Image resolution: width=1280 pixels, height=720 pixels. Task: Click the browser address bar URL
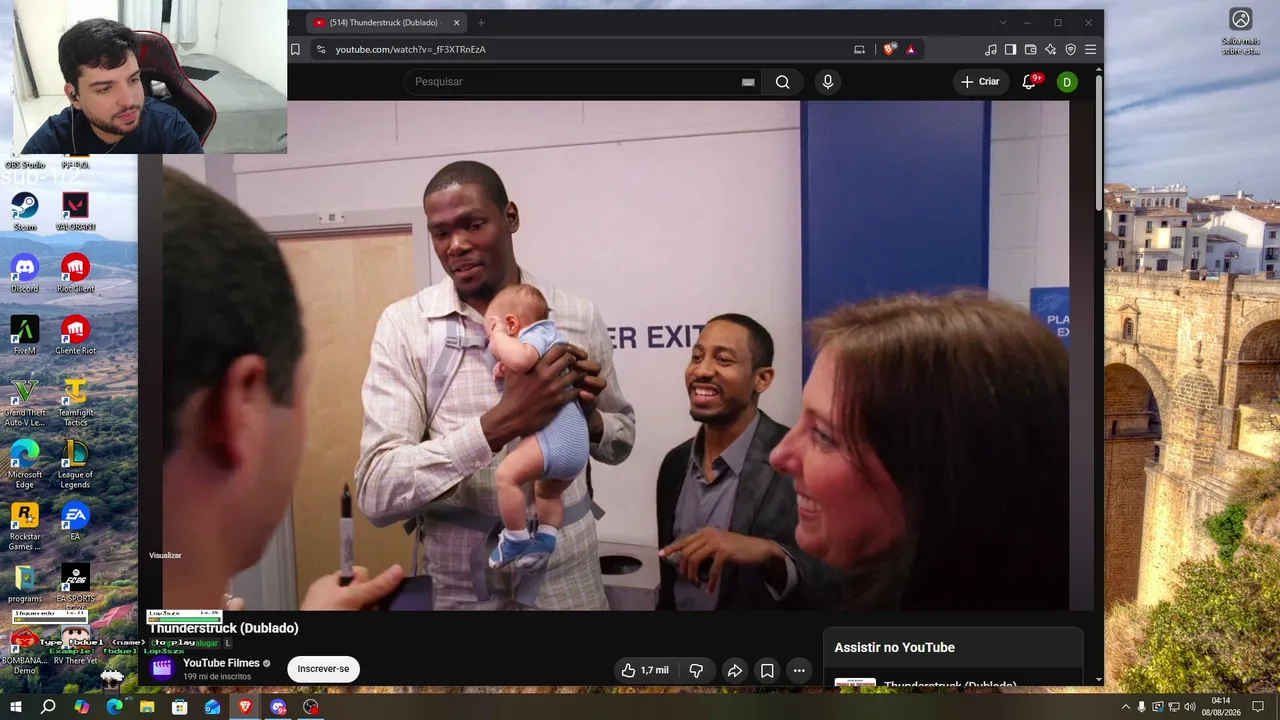[x=410, y=49]
